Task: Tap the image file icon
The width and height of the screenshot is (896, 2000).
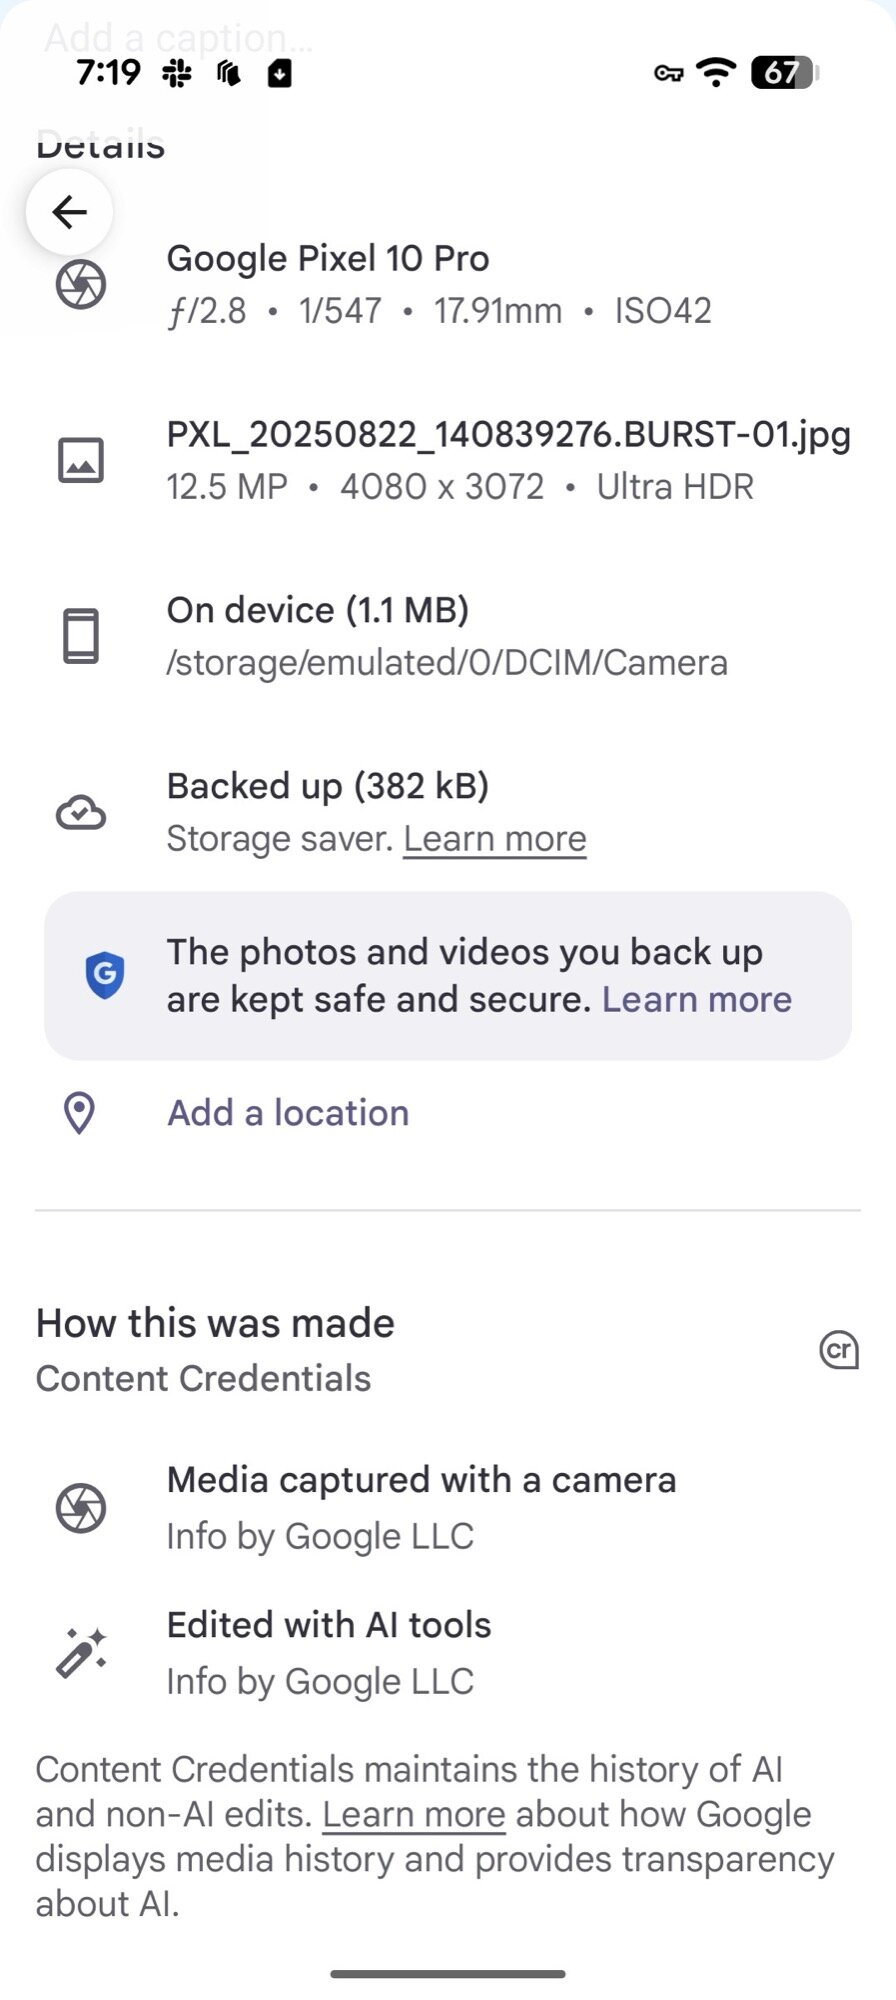Action: point(81,460)
